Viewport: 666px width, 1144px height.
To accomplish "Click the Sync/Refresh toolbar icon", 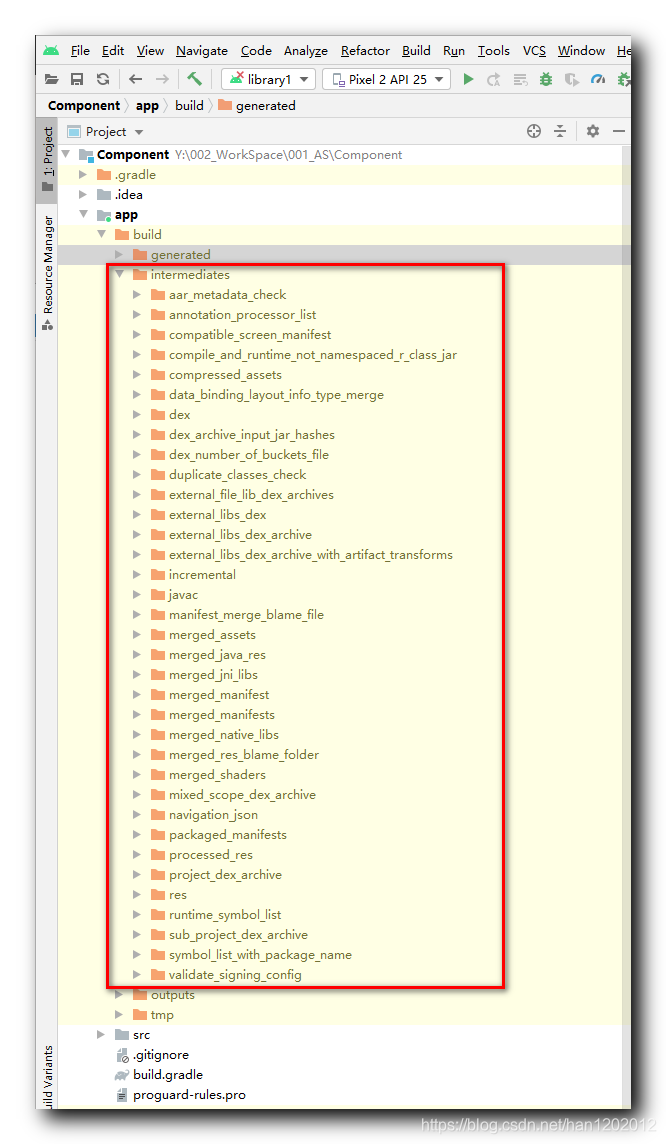I will (103, 80).
